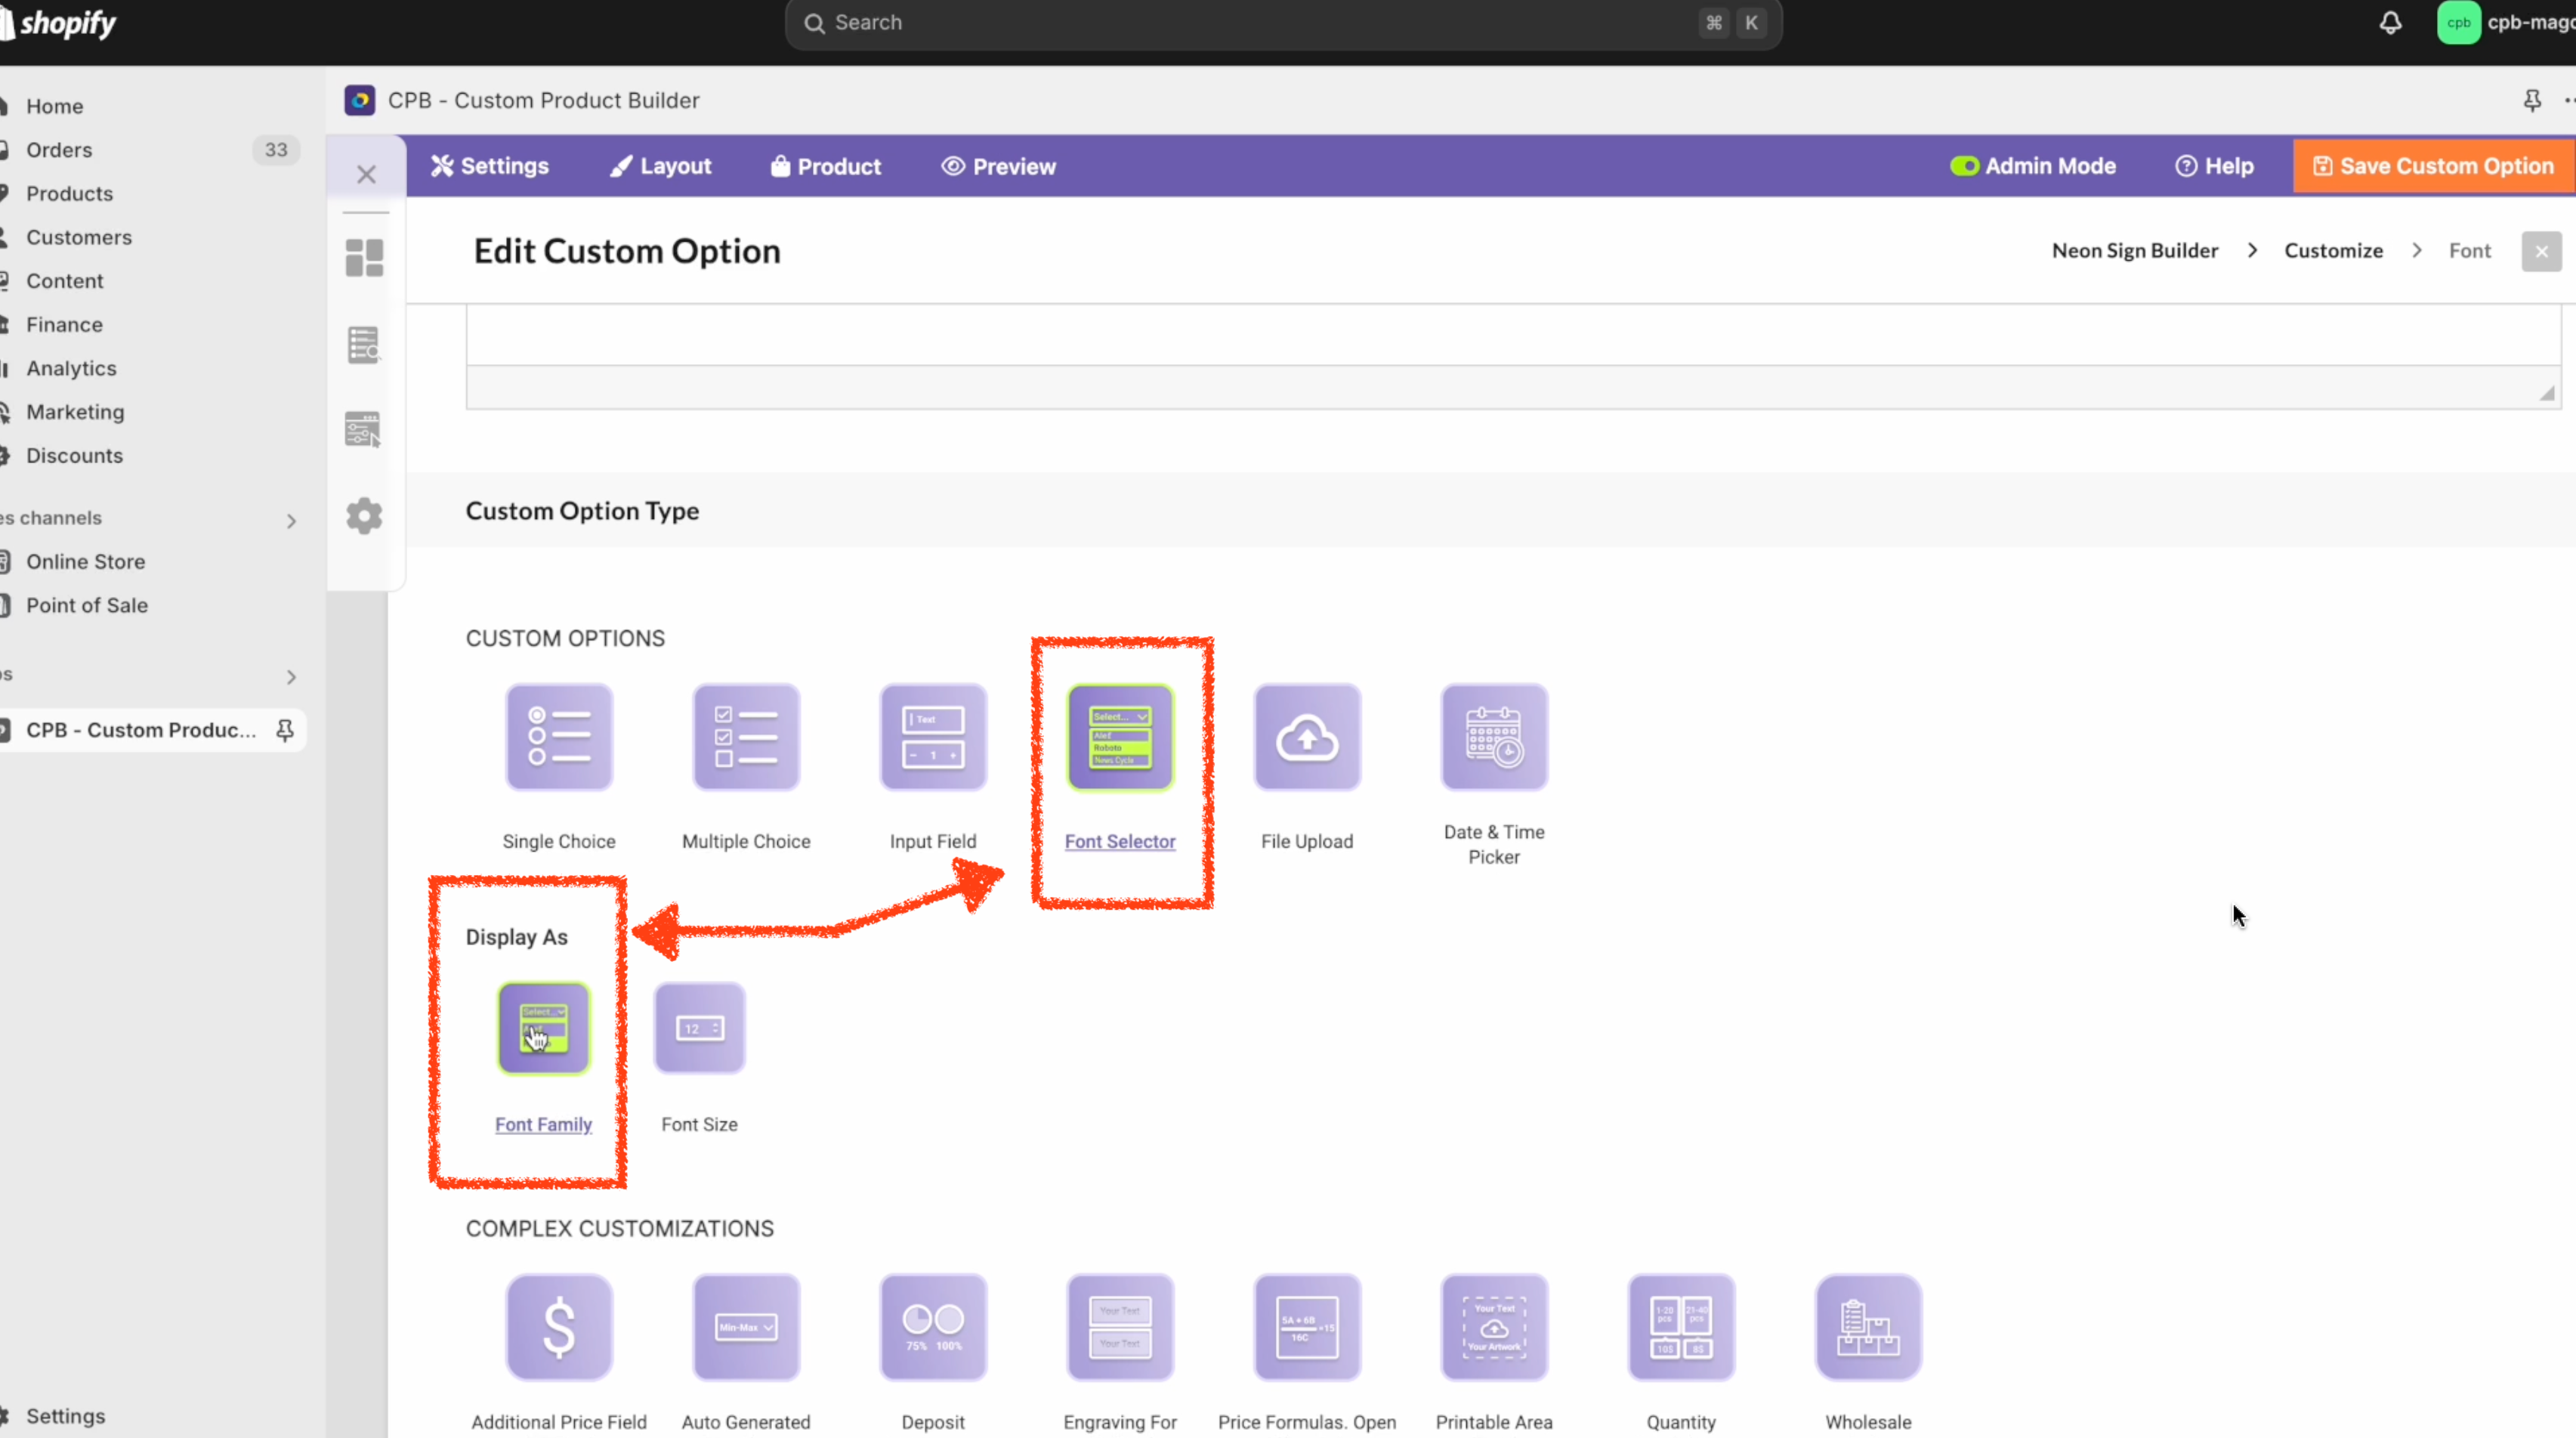Select the Auto Generated option icon
Image resolution: width=2576 pixels, height=1438 pixels.
point(746,1327)
